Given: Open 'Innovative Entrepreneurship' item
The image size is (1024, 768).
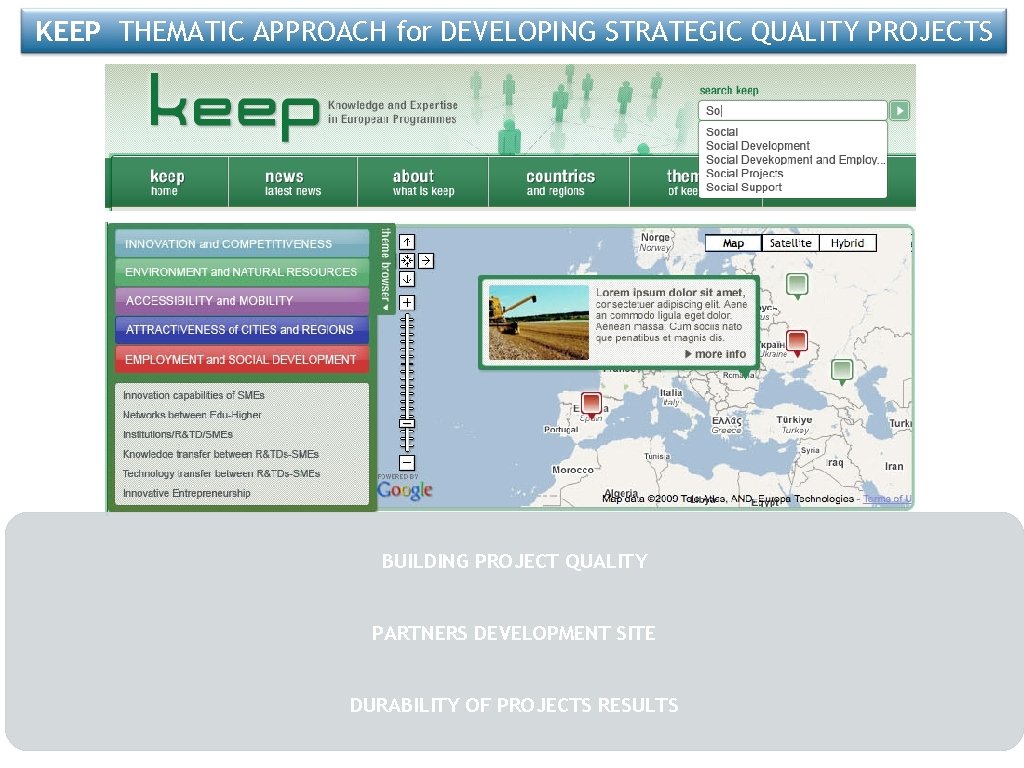Looking at the screenshot, I should (187, 493).
